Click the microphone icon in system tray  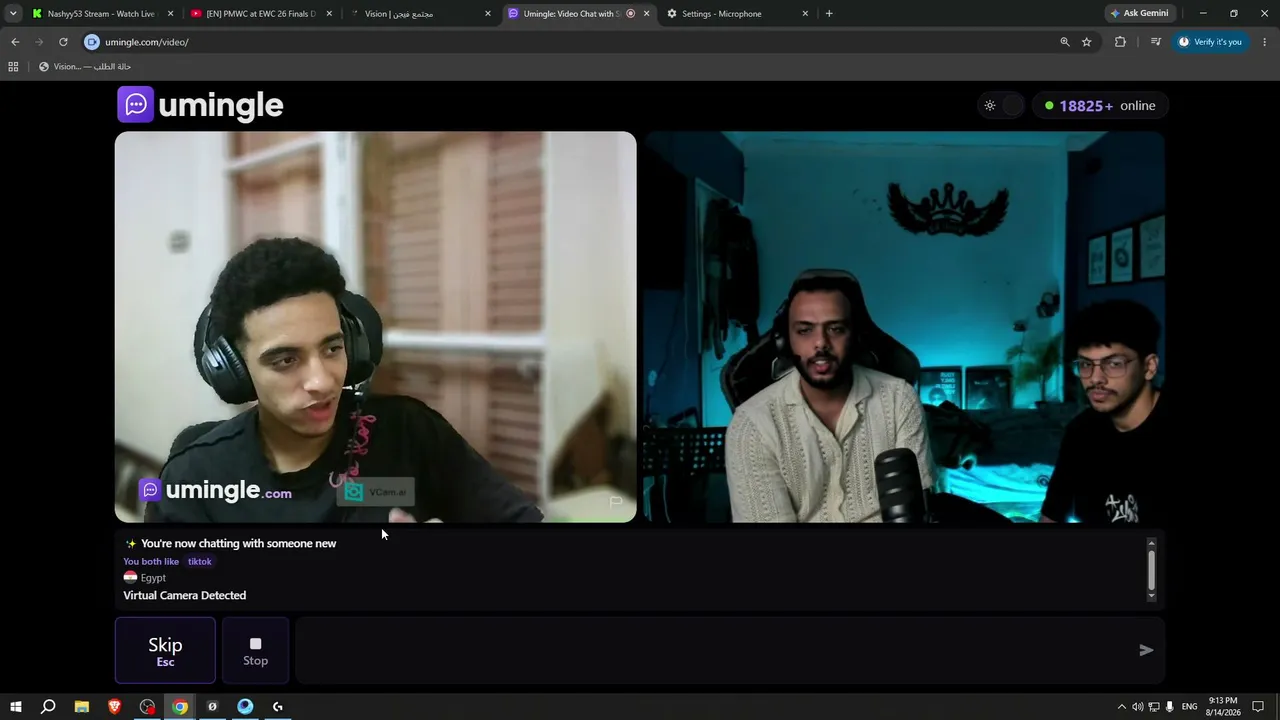[x=1169, y=707]
